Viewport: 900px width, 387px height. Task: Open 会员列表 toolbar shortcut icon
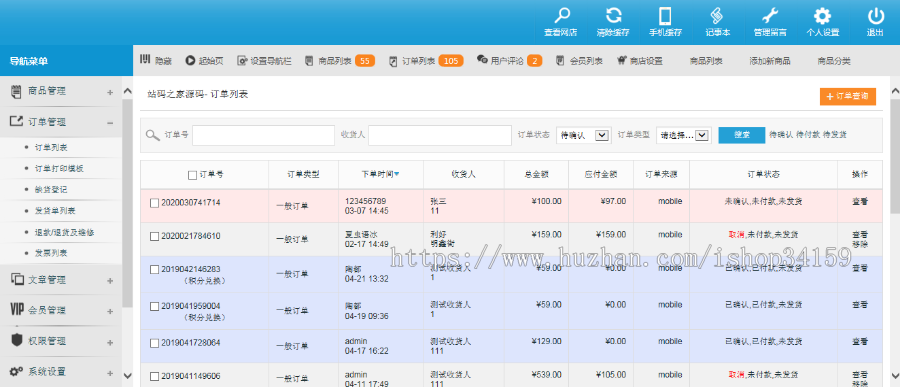click(x=560, y=60)
